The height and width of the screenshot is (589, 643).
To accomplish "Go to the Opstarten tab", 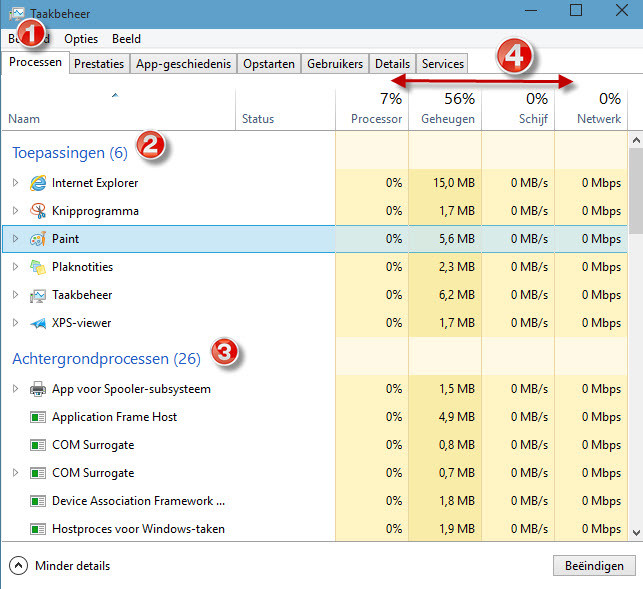I will (269, 64).
